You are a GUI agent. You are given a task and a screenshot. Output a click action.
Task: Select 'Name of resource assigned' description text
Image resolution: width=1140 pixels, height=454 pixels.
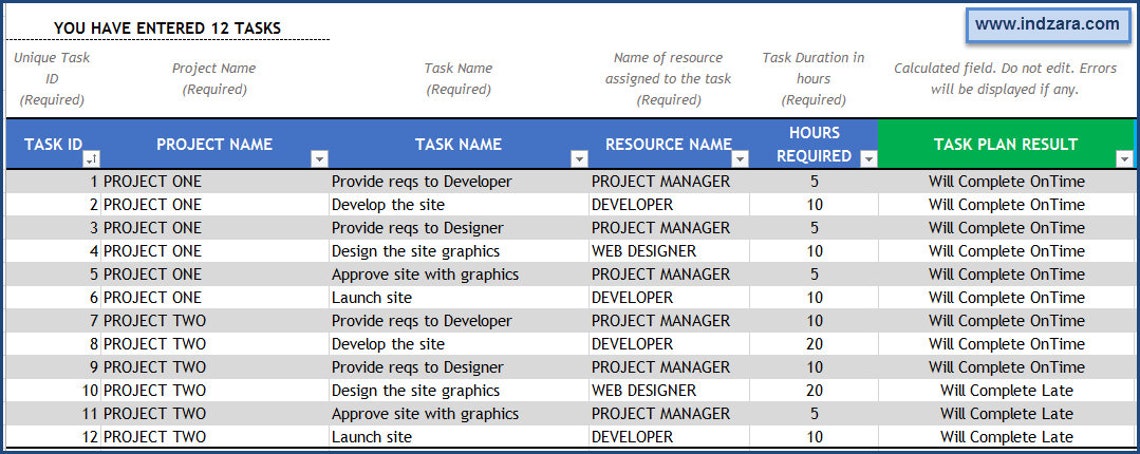(668, 79)
